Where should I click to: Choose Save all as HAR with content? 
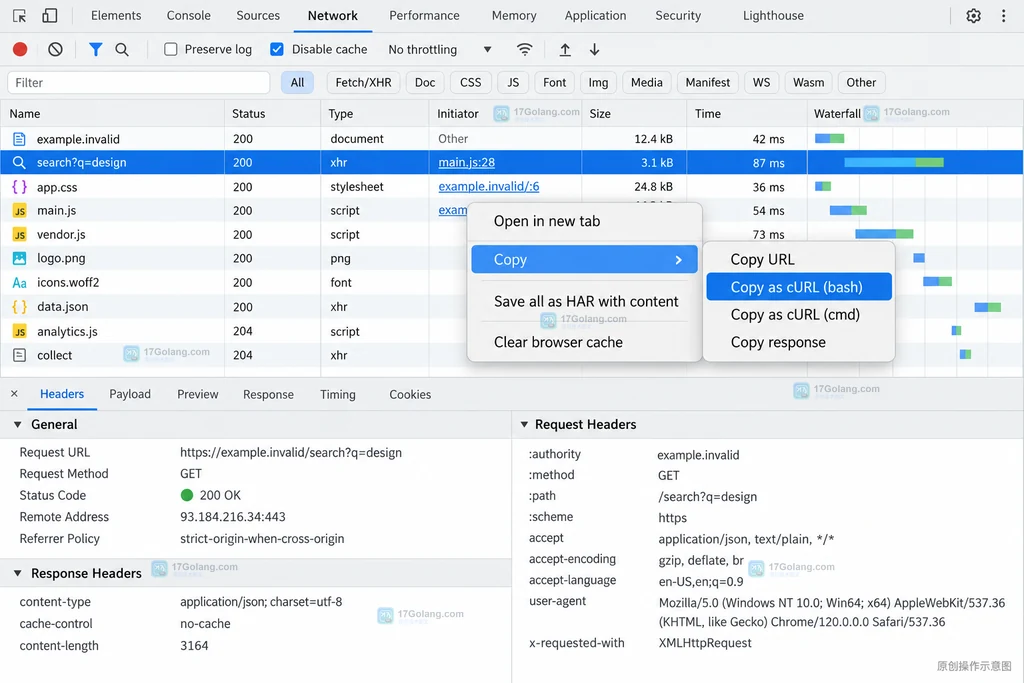(585, 302)
